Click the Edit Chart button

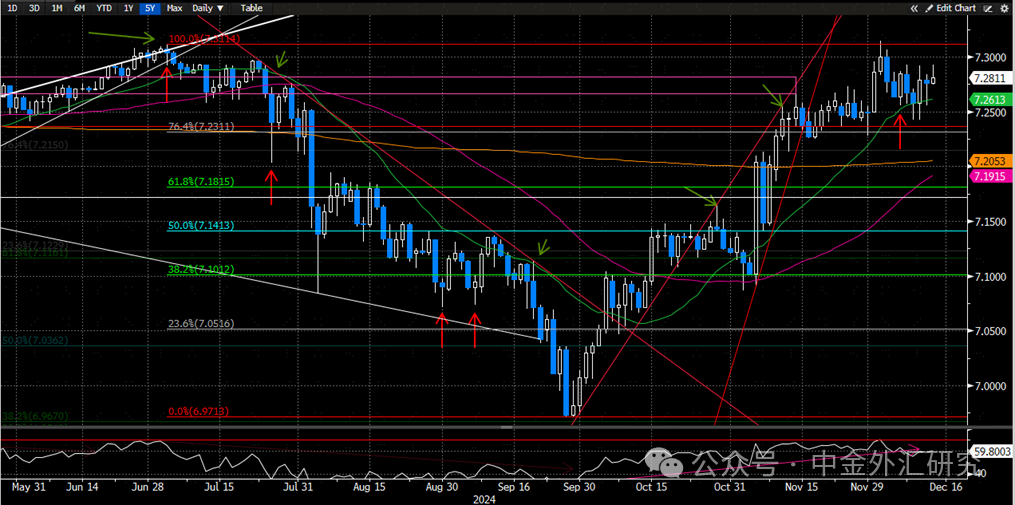click(x=956, y=8)
